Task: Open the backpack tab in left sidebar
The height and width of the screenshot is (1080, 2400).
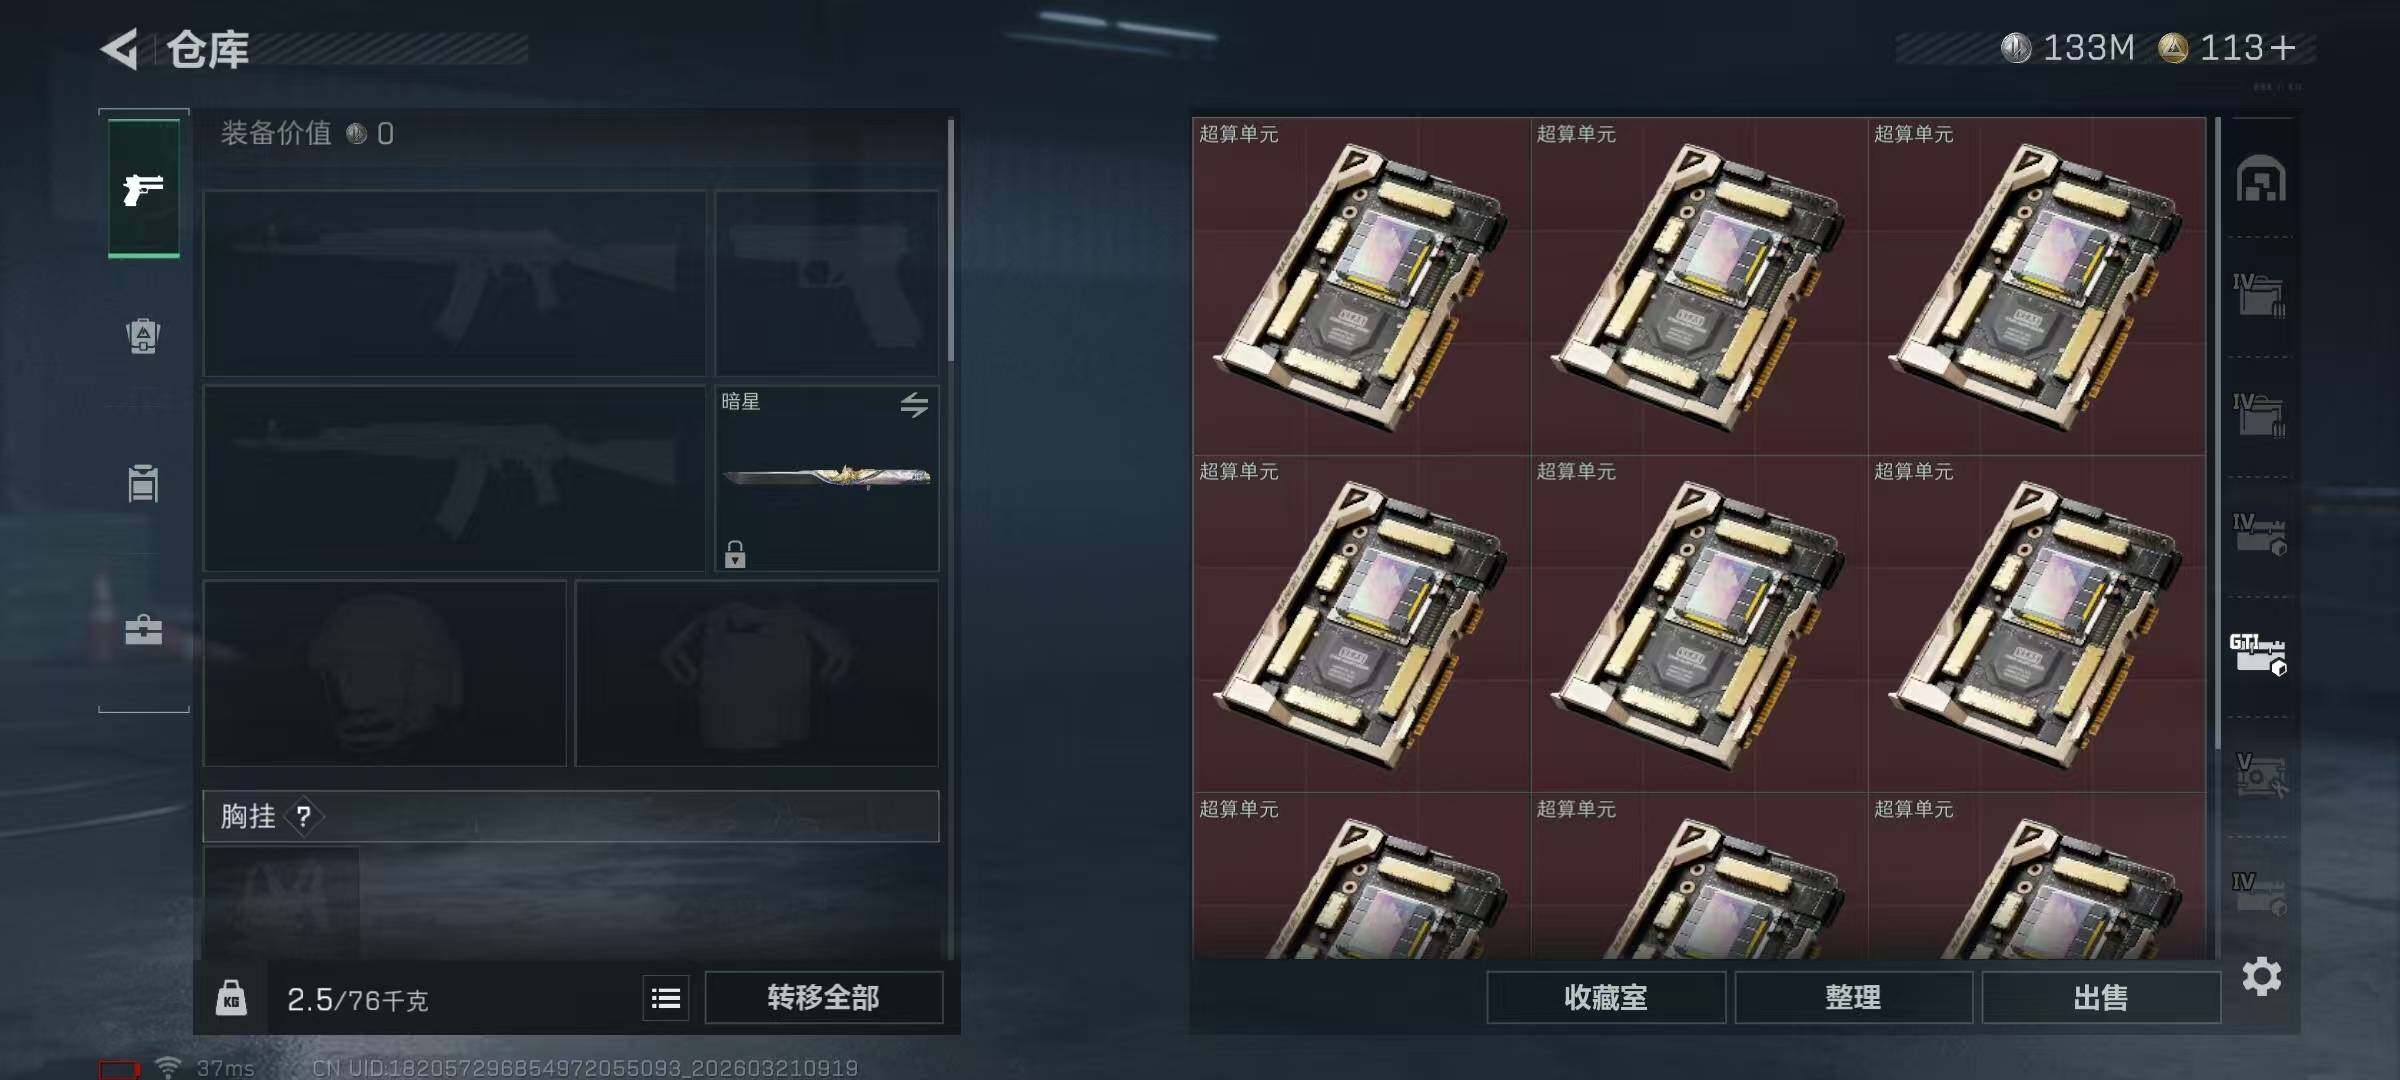Action: coord(143,336)
